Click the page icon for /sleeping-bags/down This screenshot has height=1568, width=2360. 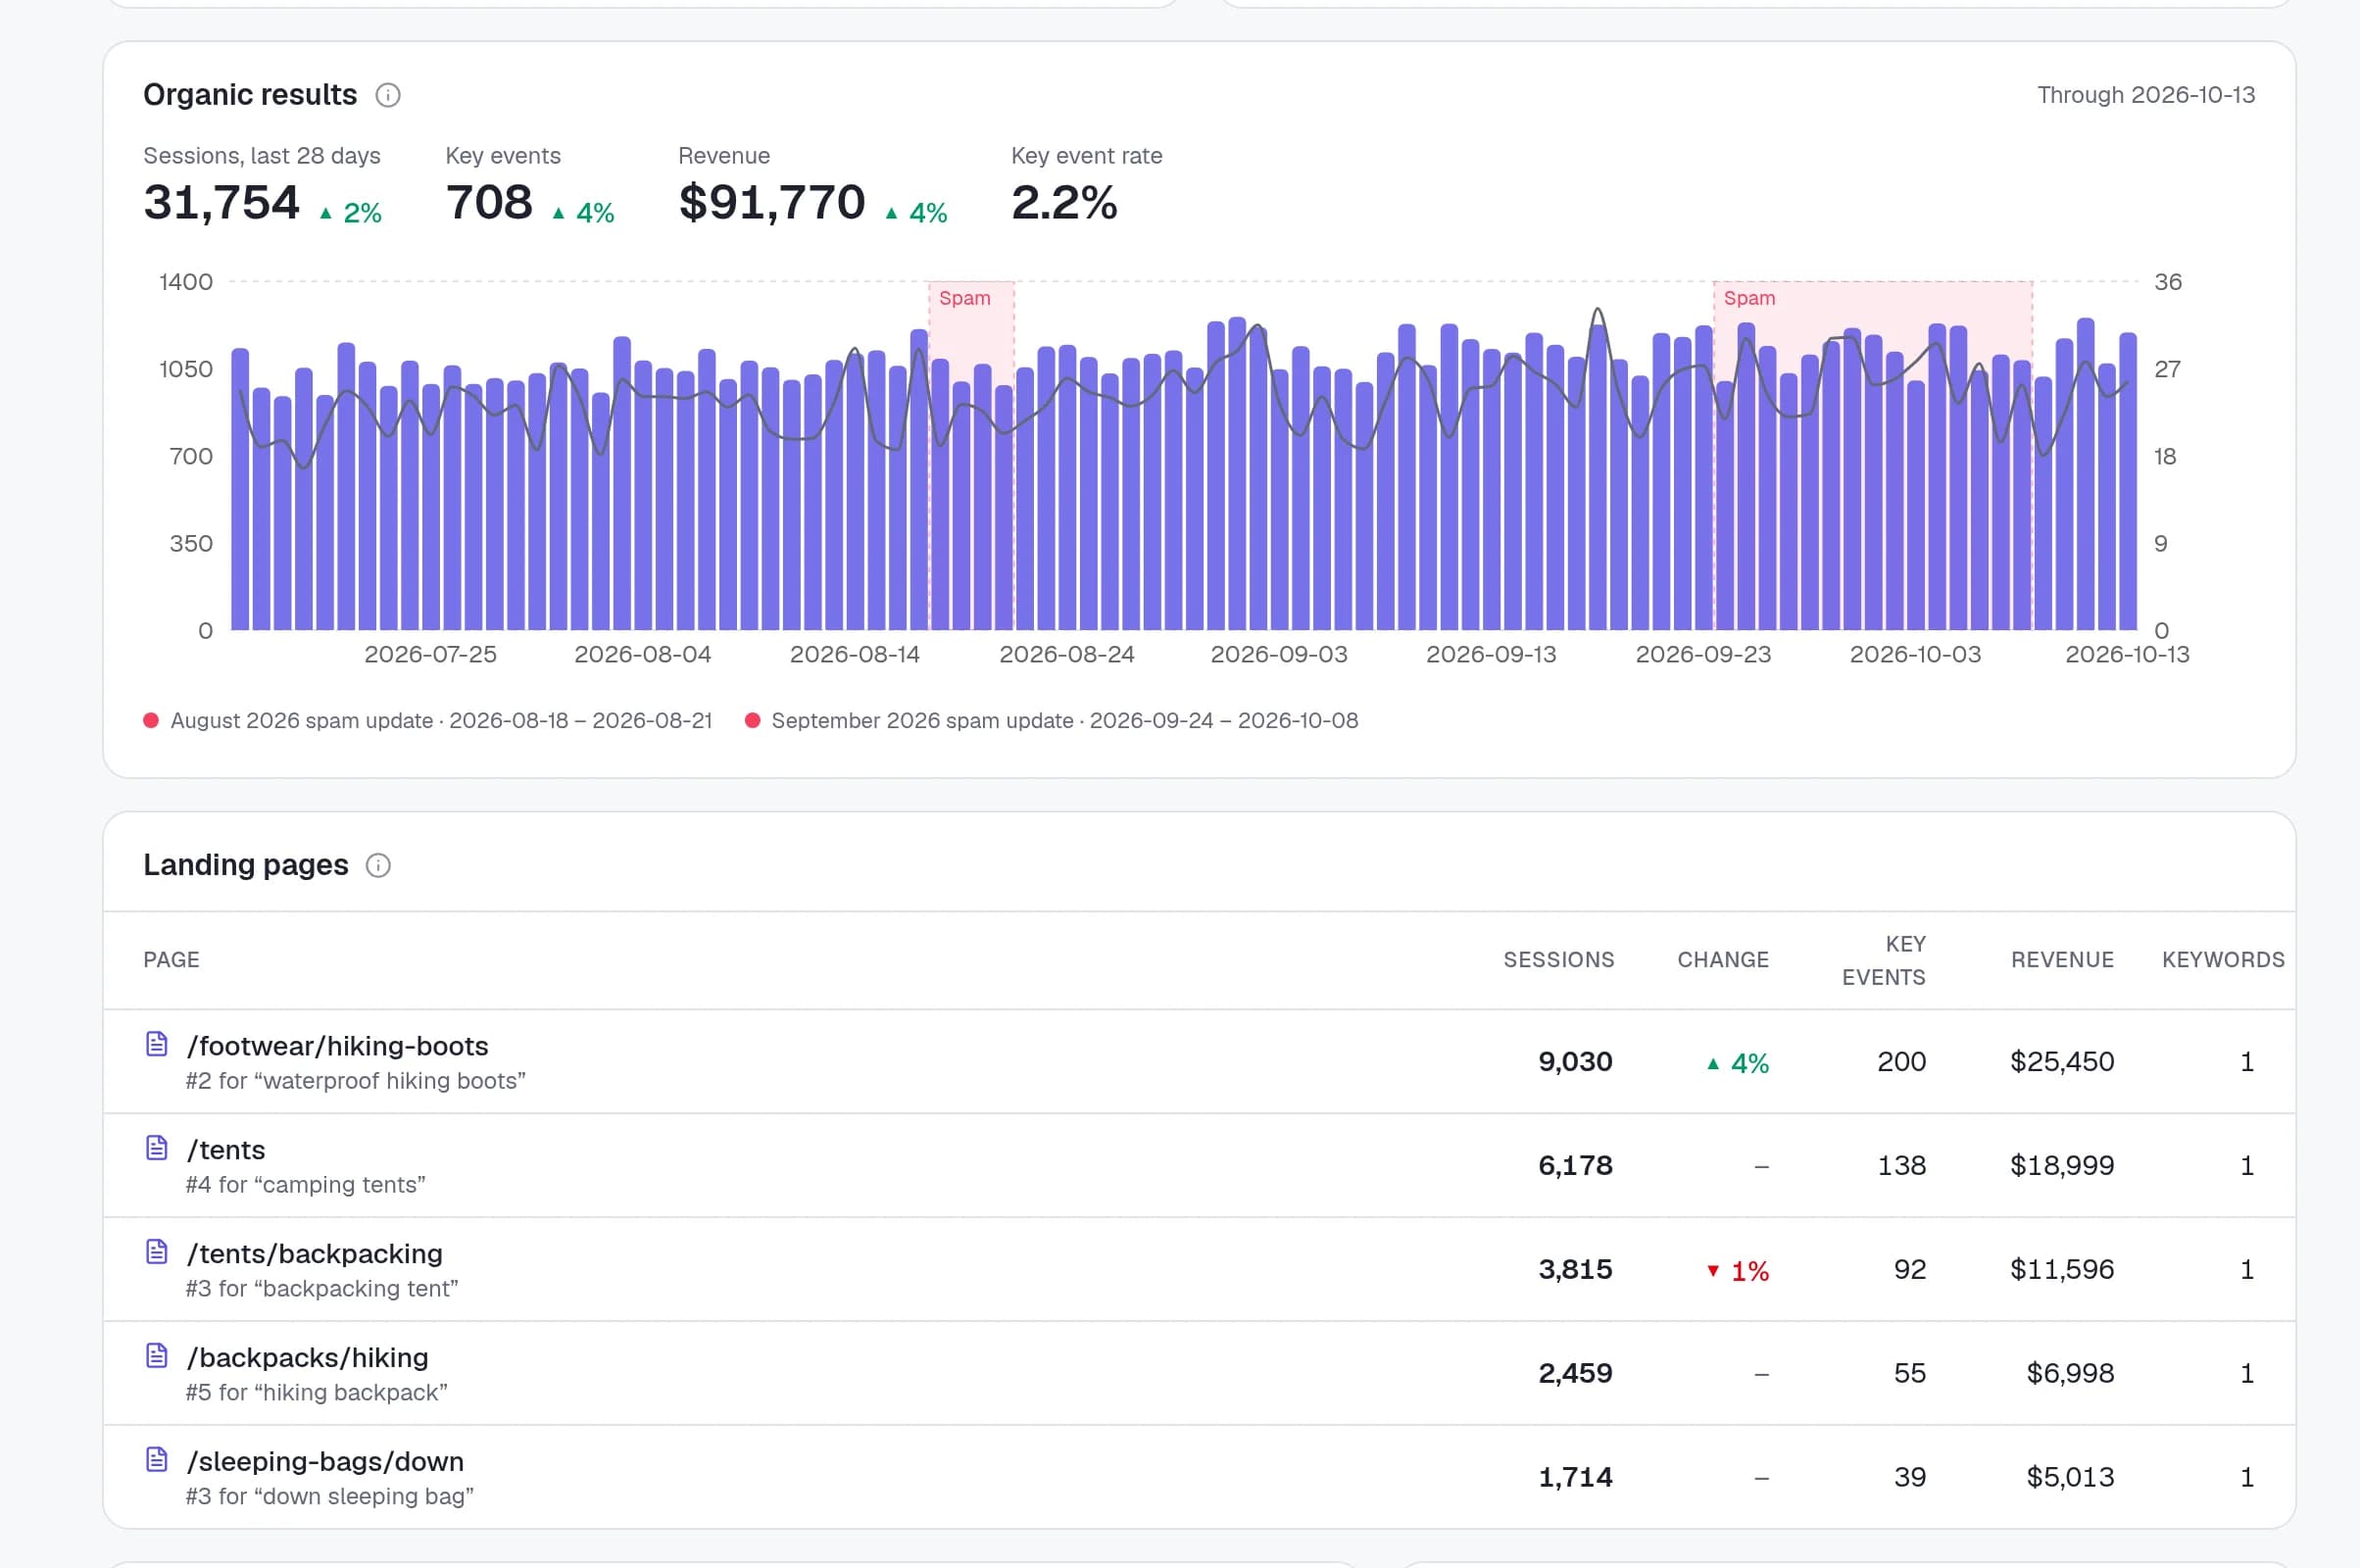pyautogui.click(x=157, y=1460)
